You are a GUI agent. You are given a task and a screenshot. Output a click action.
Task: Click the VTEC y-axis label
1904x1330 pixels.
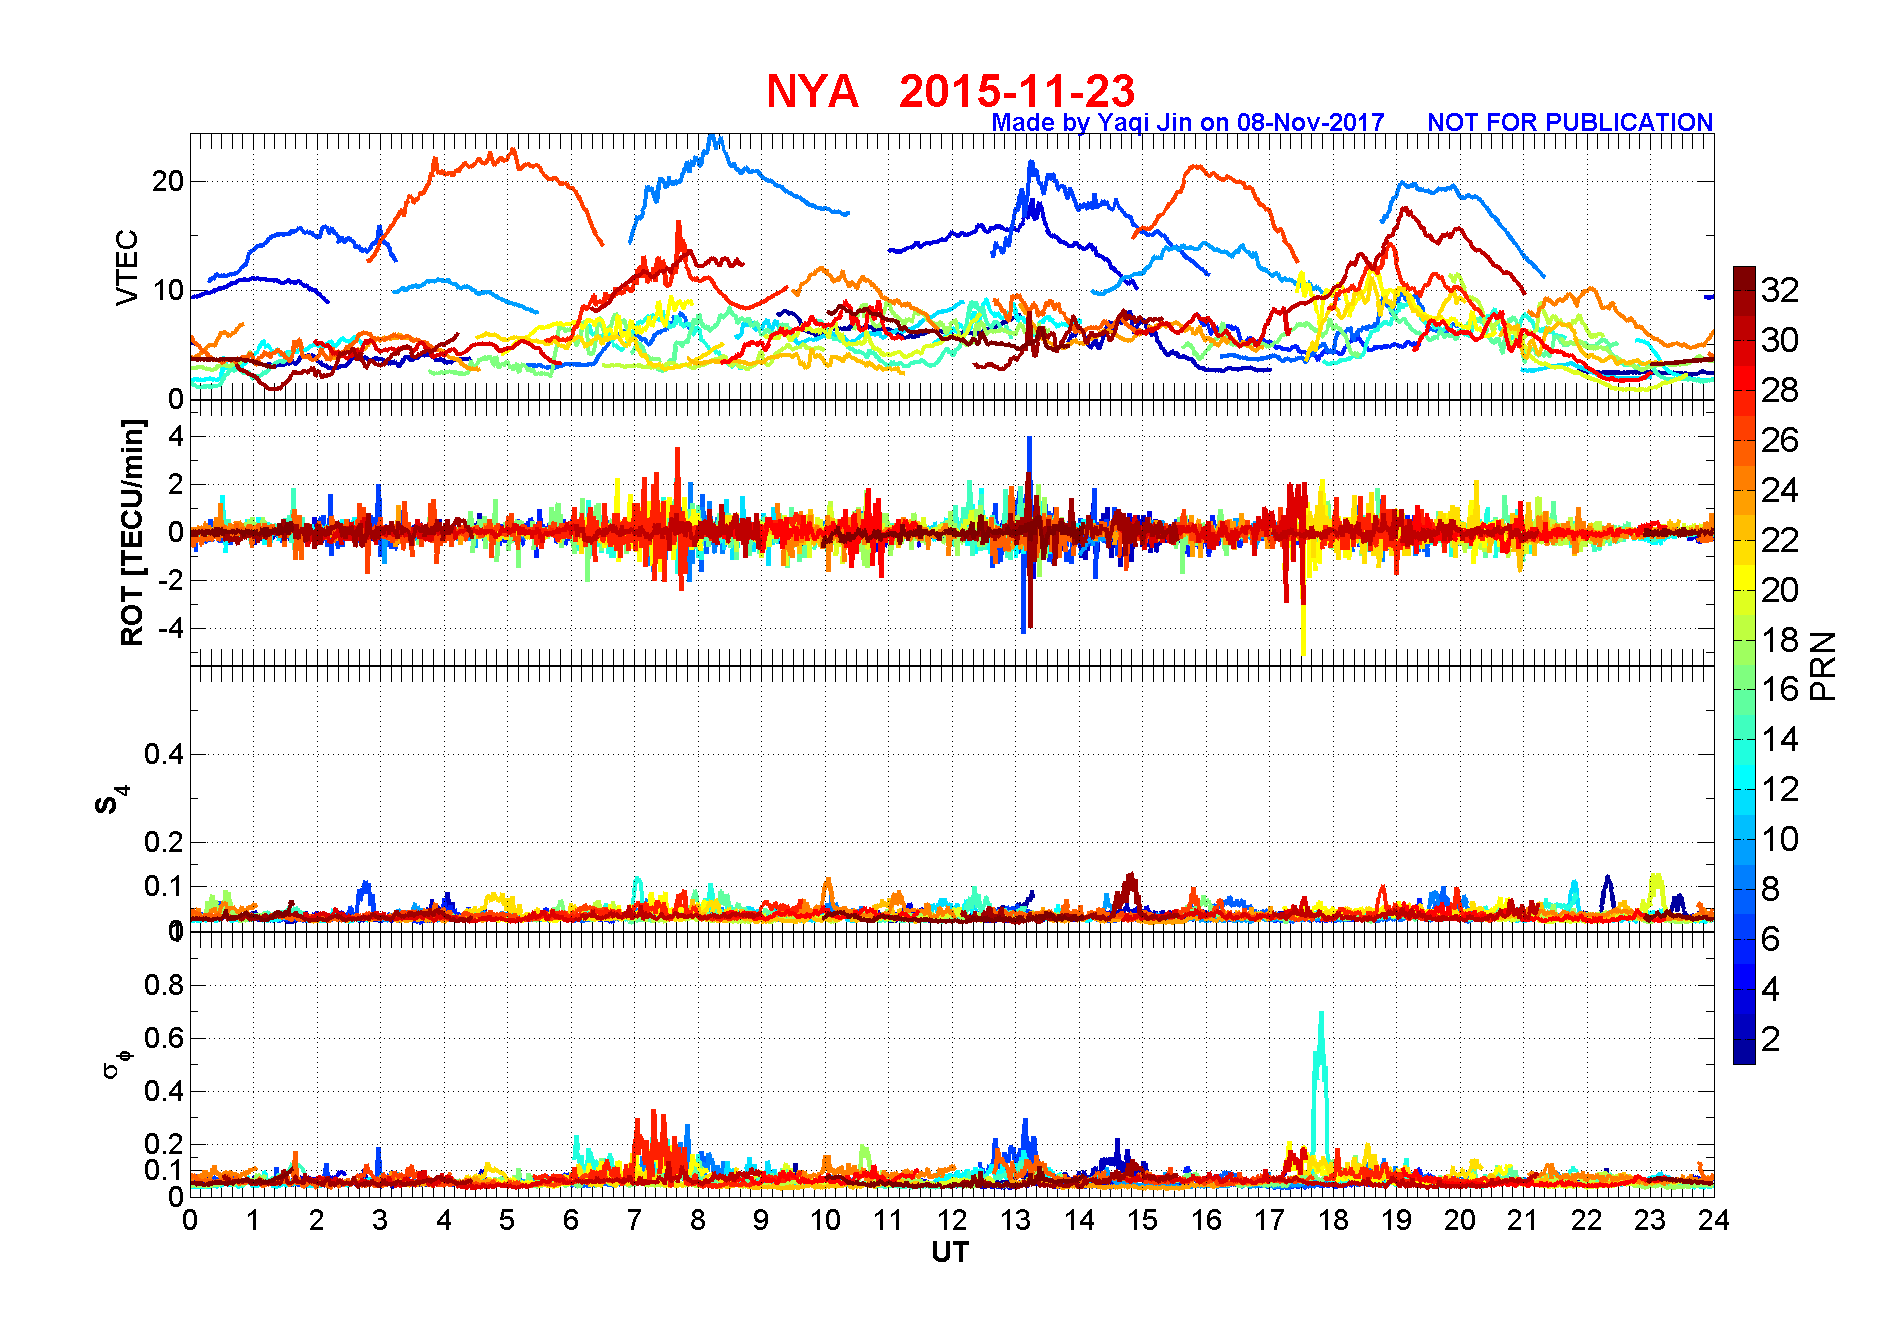pyautogui.click(x=127, y=267)
